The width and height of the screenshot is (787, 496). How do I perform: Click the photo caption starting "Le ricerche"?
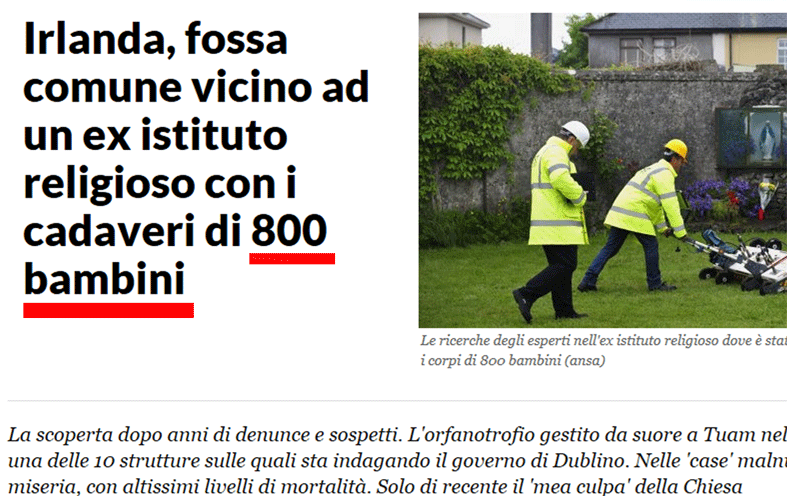click(x=603, y=350)
